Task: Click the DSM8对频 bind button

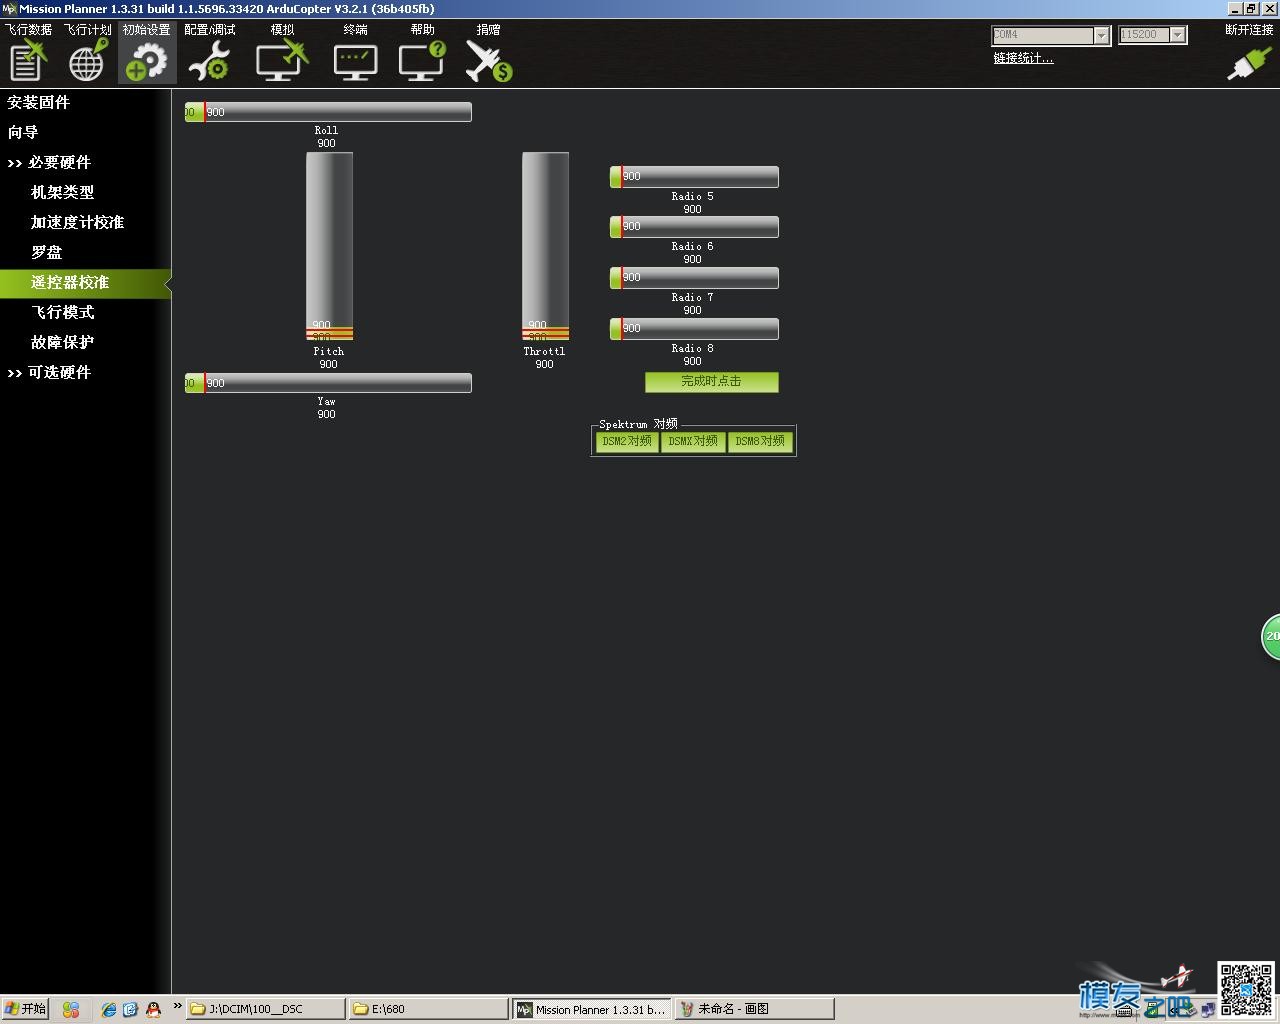Action: pyautogui.click(x=760, y=441)
